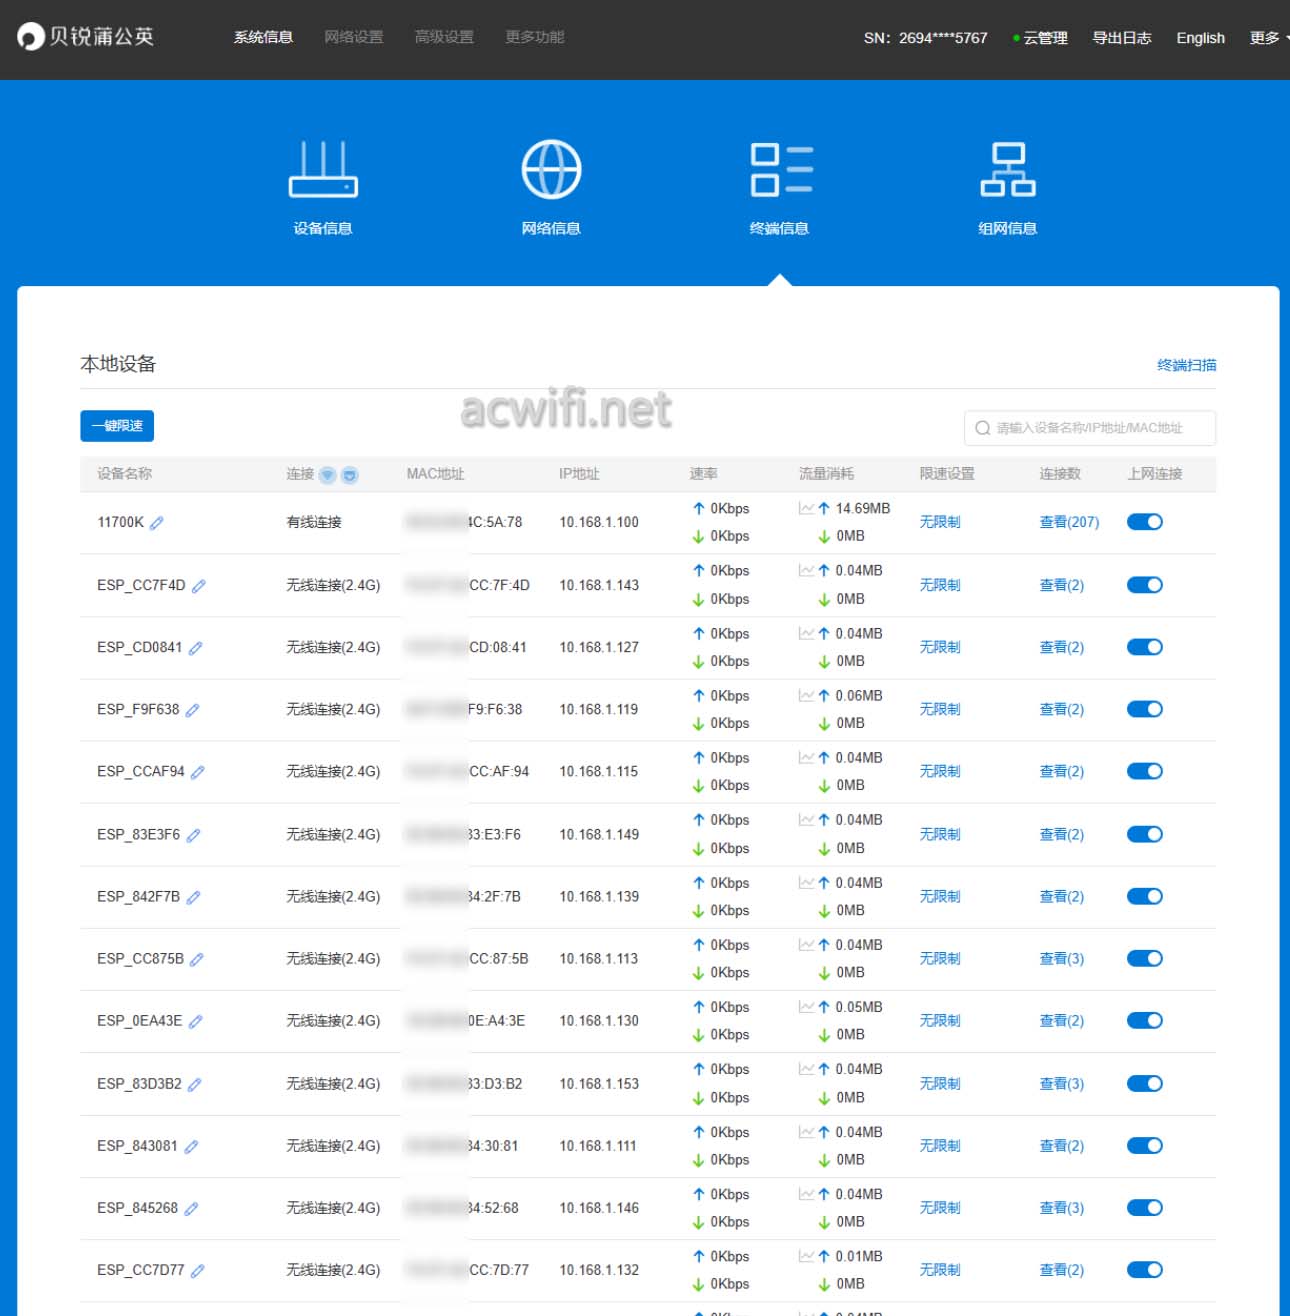Edit name of ESP_CC875B
Image resolution: width=1290 pixels, height=1316 pixels.
[x=197, y=959]
